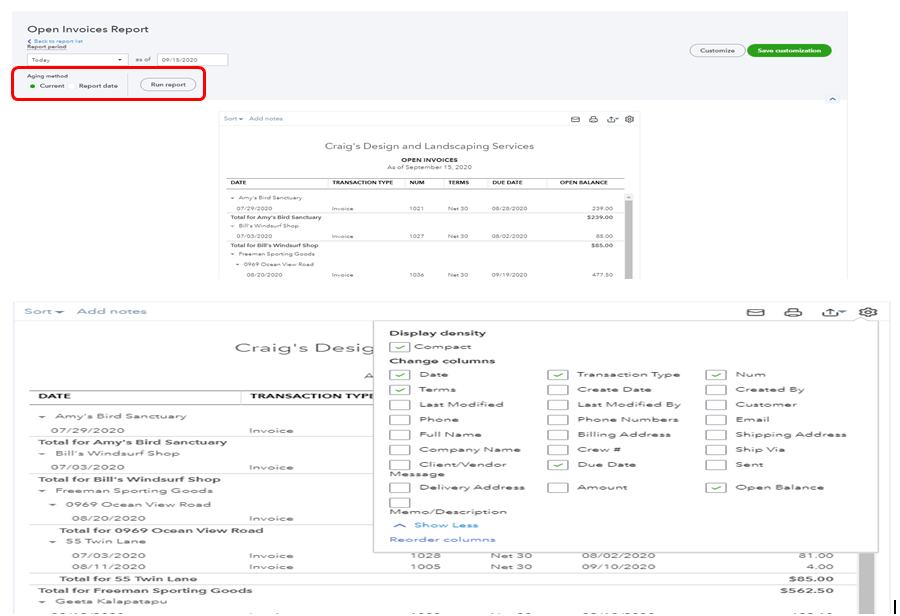Click the Reorder columns link

click(442, 540)
